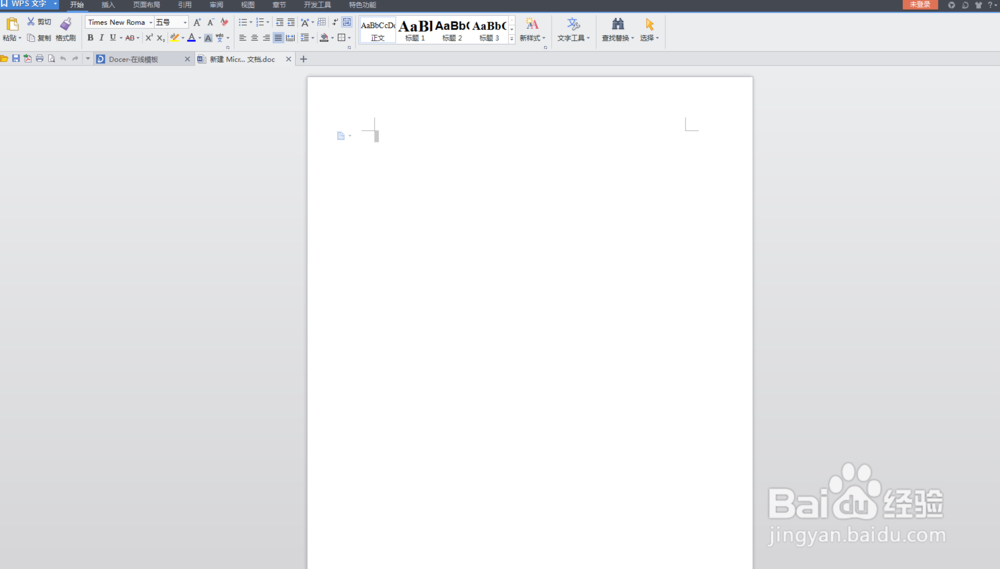Align text right
Viewport: 1000px width, 569px height.
tap(266, 38)
